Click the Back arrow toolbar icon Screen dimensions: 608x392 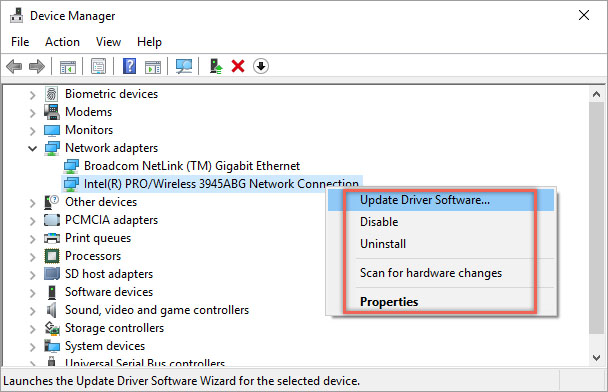(x=14, y=66)
